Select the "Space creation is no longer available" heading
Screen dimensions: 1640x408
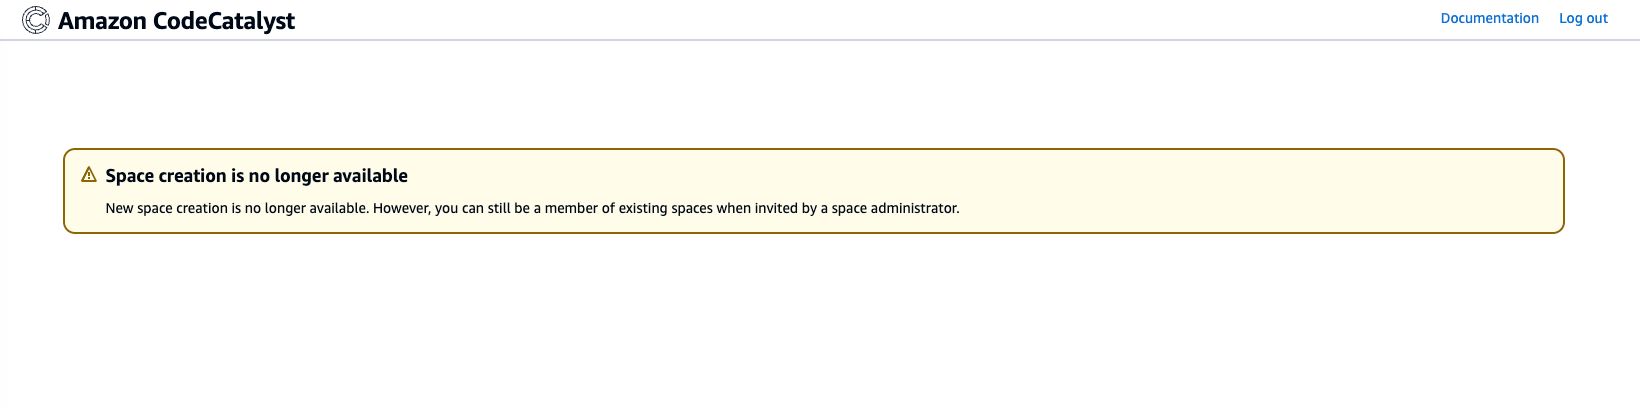pos(256,176)
